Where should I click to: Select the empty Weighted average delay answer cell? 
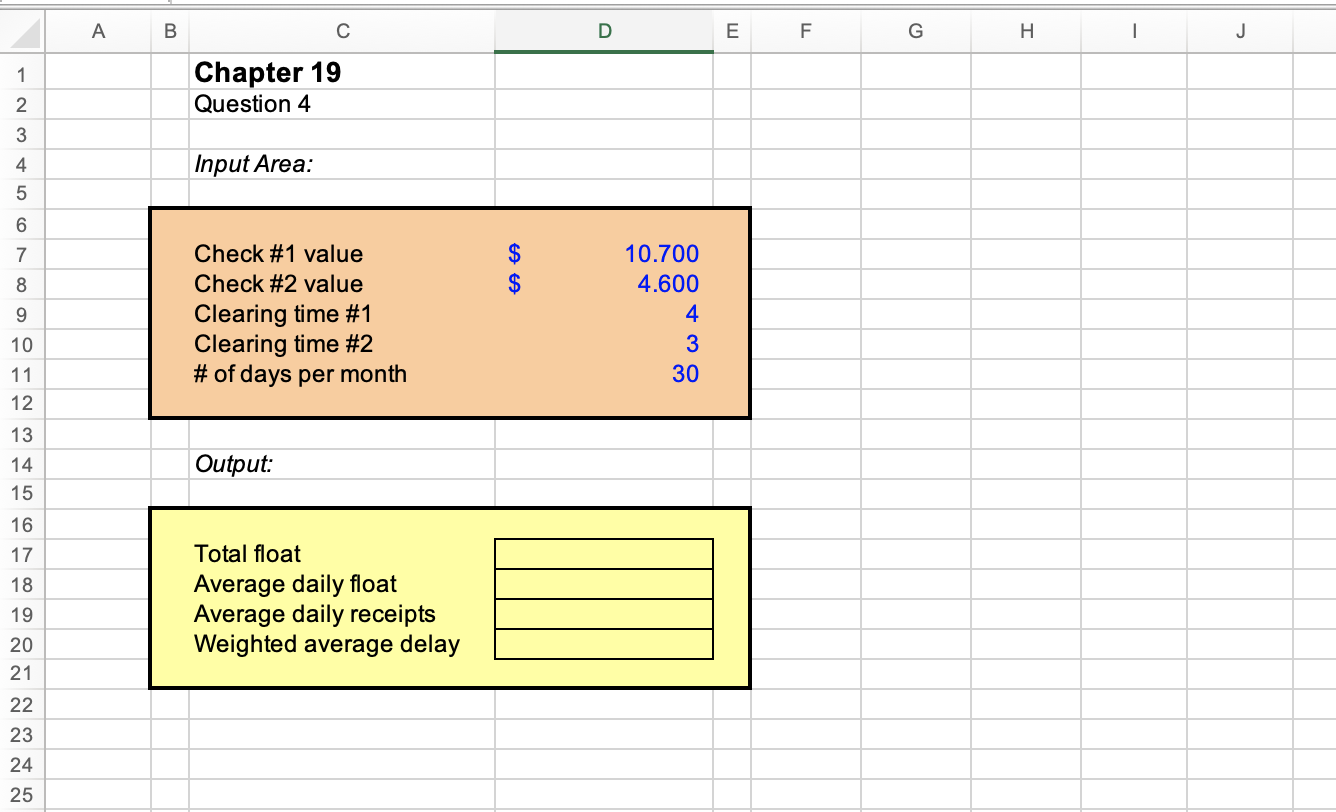[x=604, y=644]
